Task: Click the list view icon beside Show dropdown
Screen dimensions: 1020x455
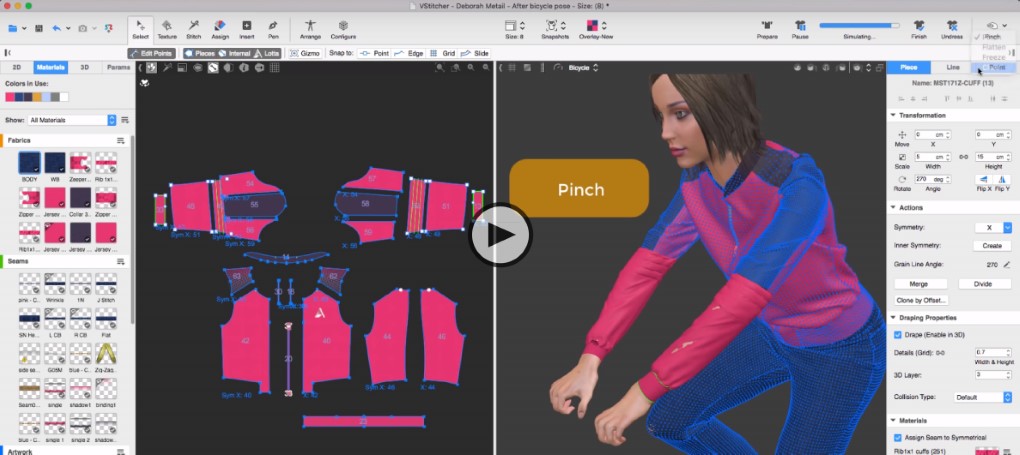Action: pos(125,120)
